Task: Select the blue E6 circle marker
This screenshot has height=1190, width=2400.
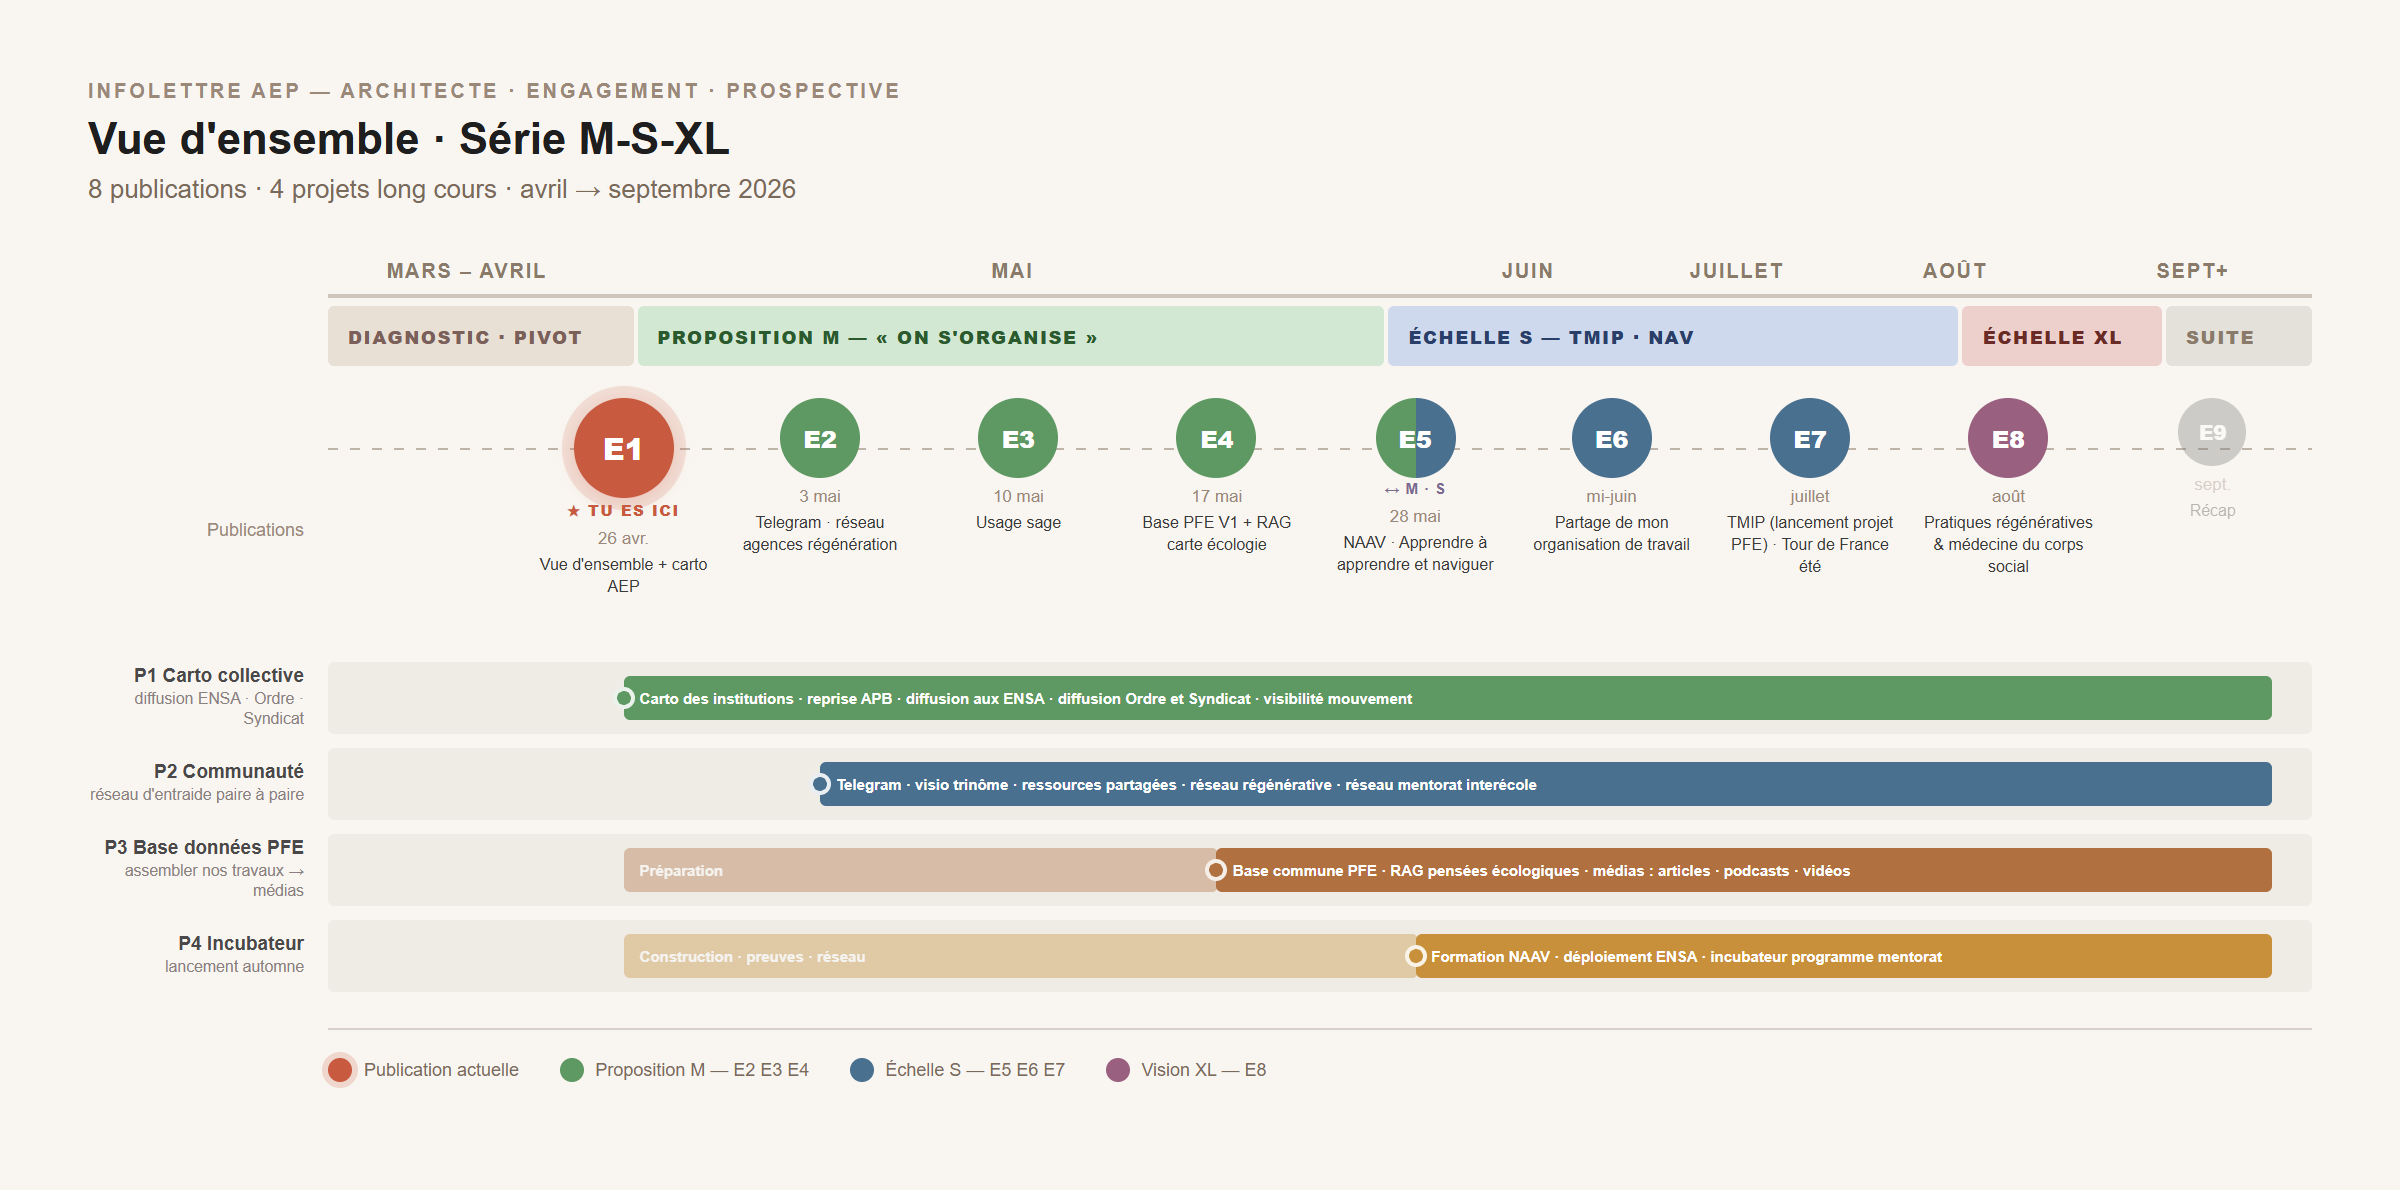Action: pyautogui.click(x=1611, y=438)
